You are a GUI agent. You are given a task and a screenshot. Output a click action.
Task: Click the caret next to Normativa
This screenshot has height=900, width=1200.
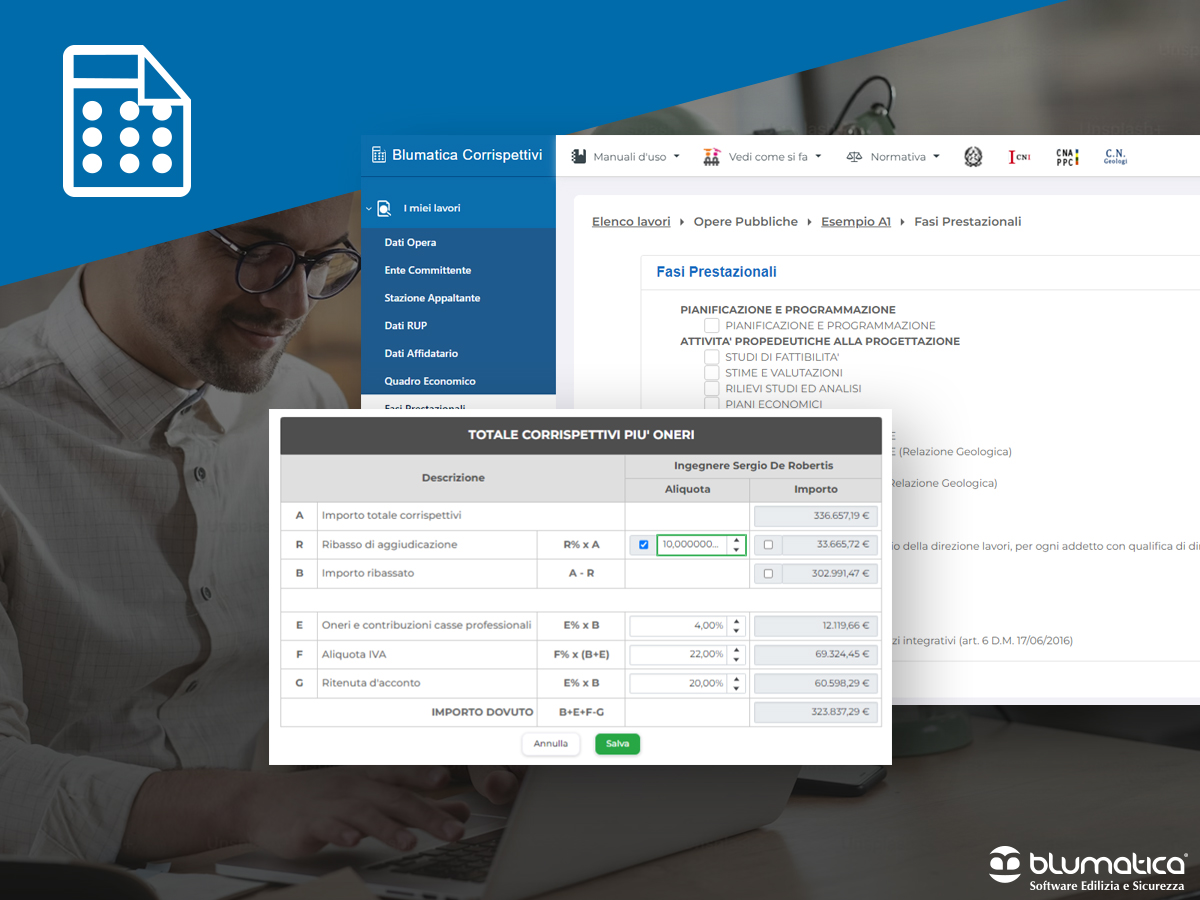click(936, 157)
